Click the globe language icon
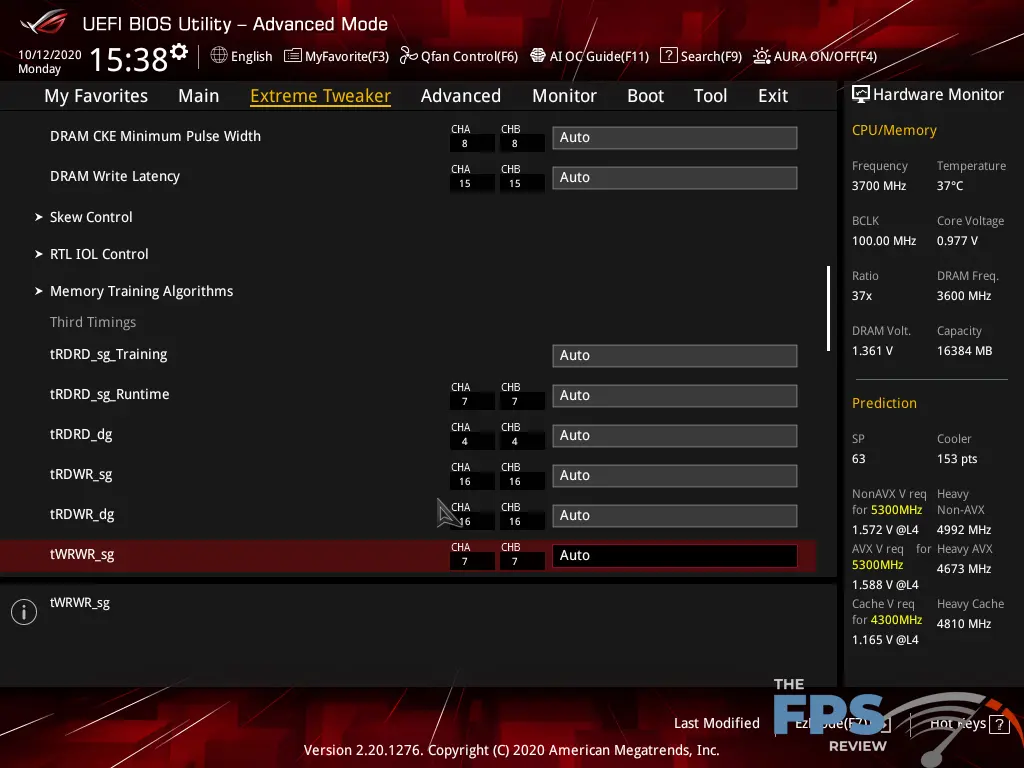 click(x=219, y=56)
